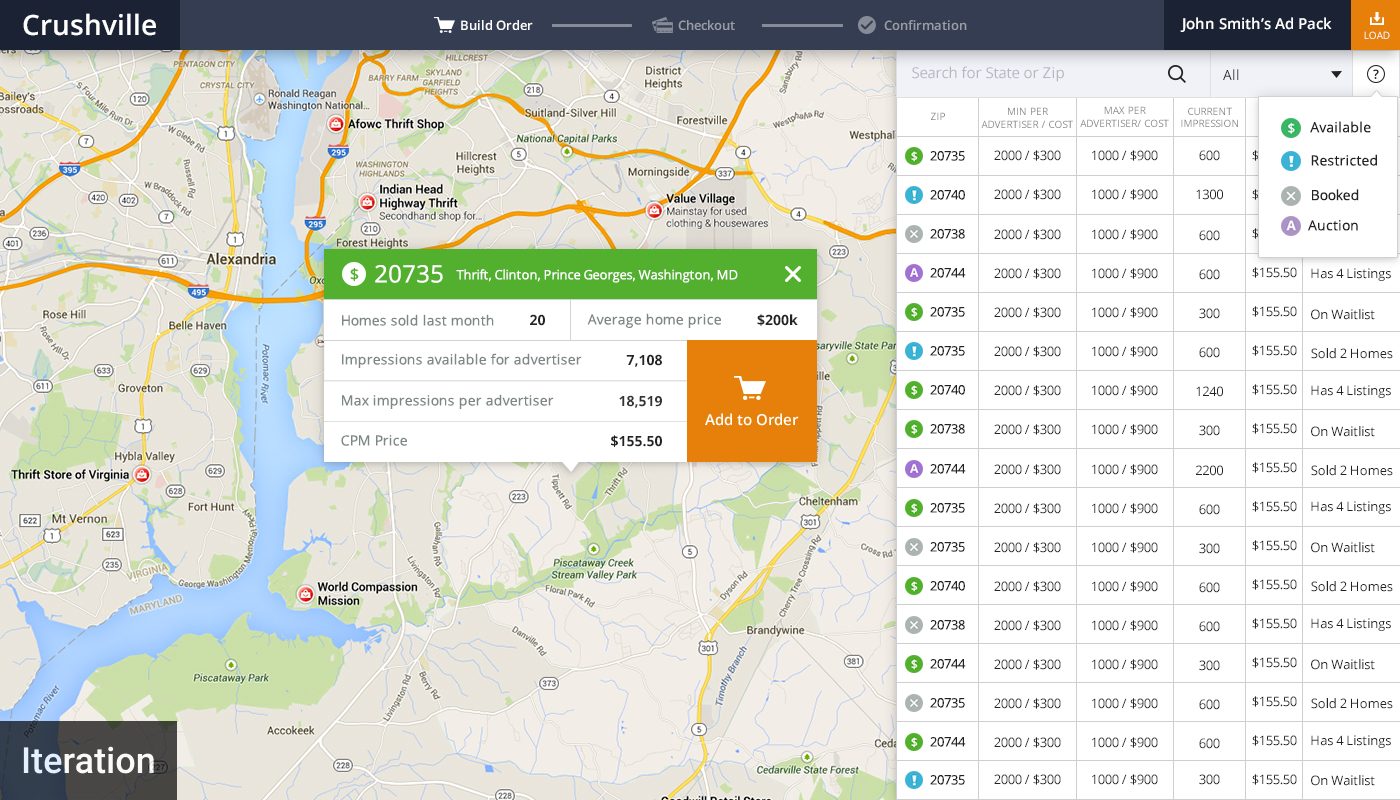Select Booked in the legend popup

coord(1320,195)
